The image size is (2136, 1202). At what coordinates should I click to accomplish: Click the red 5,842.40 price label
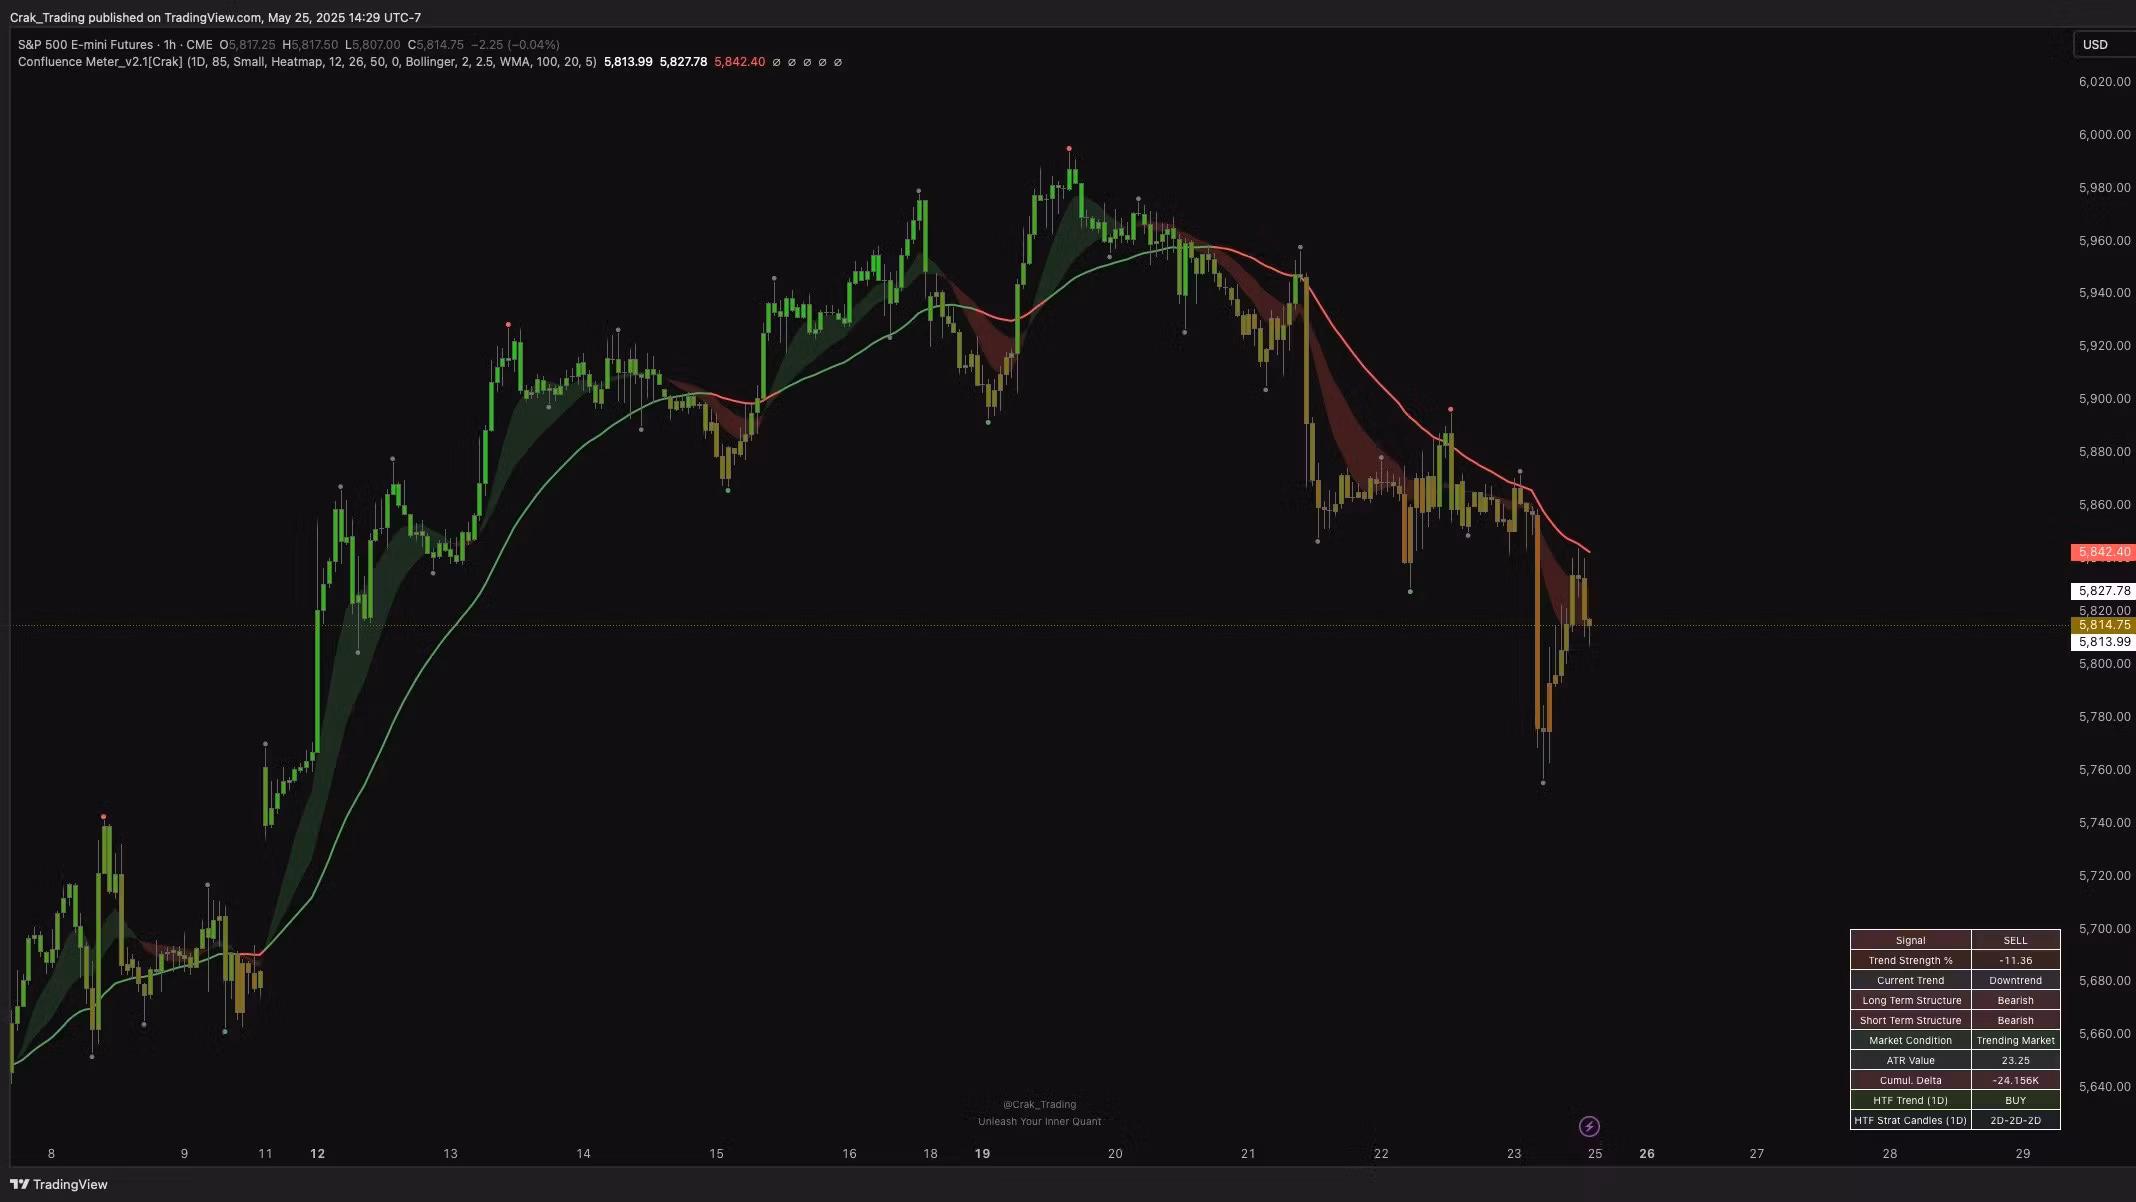click(x=2103, y=552)
